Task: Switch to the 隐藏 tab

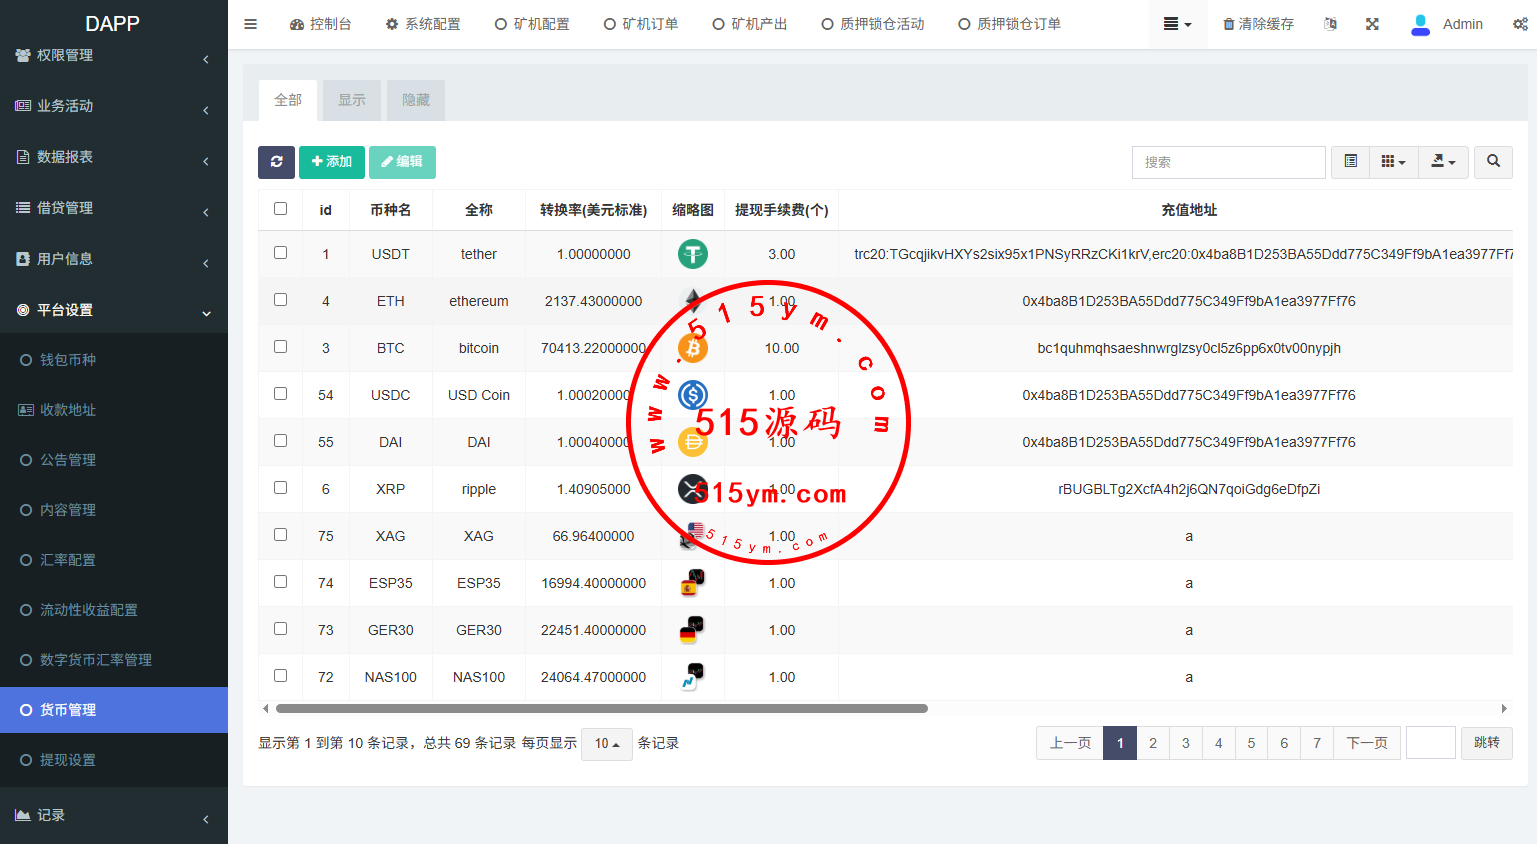Action: [x=416, y=100]
